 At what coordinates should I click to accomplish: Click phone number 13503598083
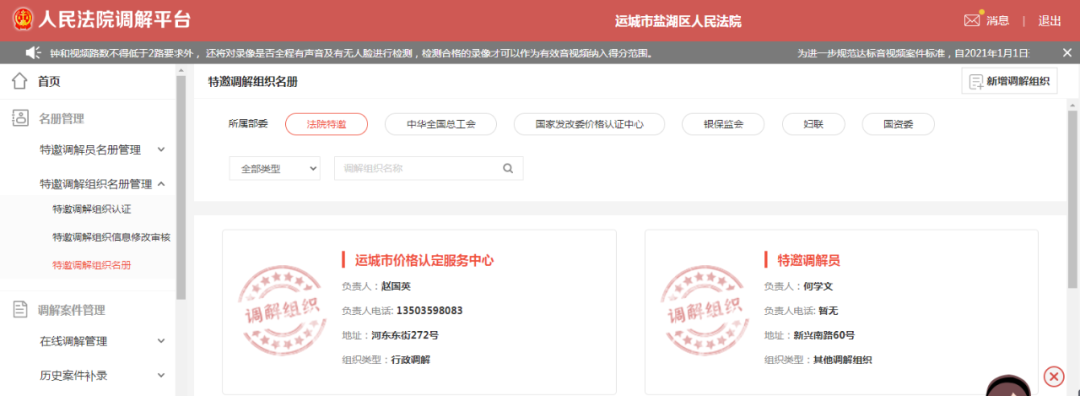(x=429, y=311)
